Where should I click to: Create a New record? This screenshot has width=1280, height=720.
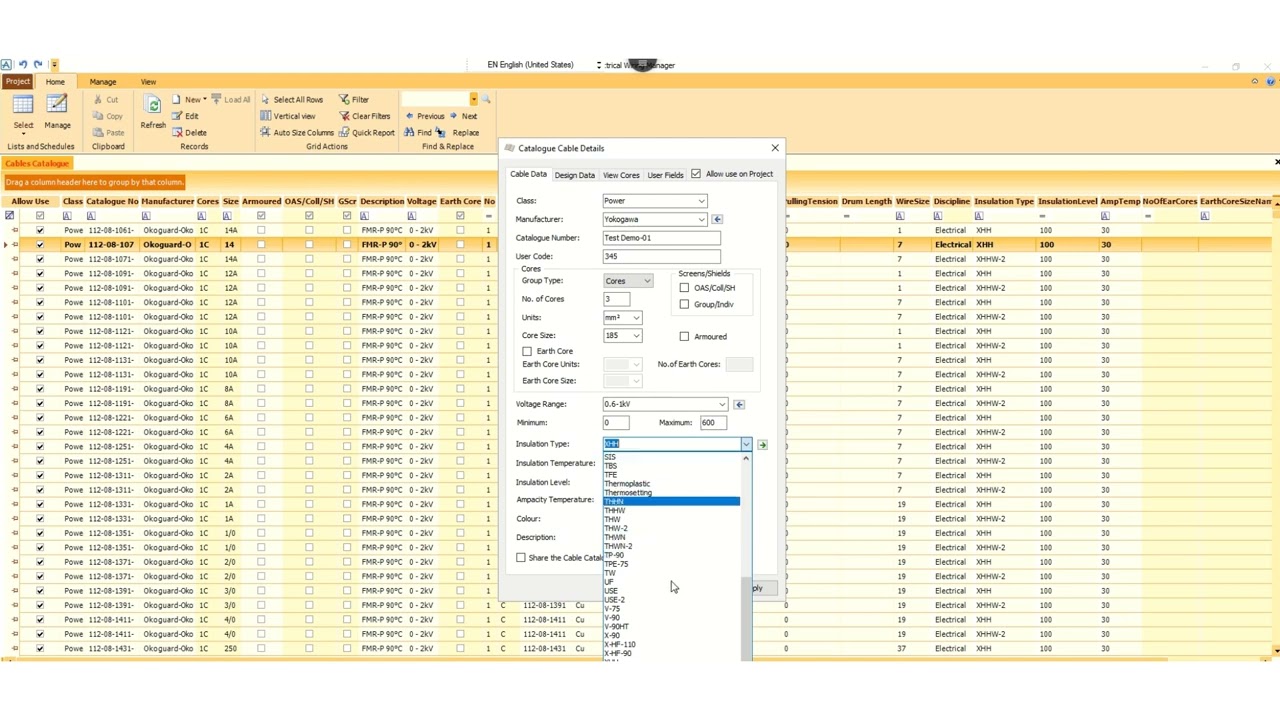(x=189, y=100)
